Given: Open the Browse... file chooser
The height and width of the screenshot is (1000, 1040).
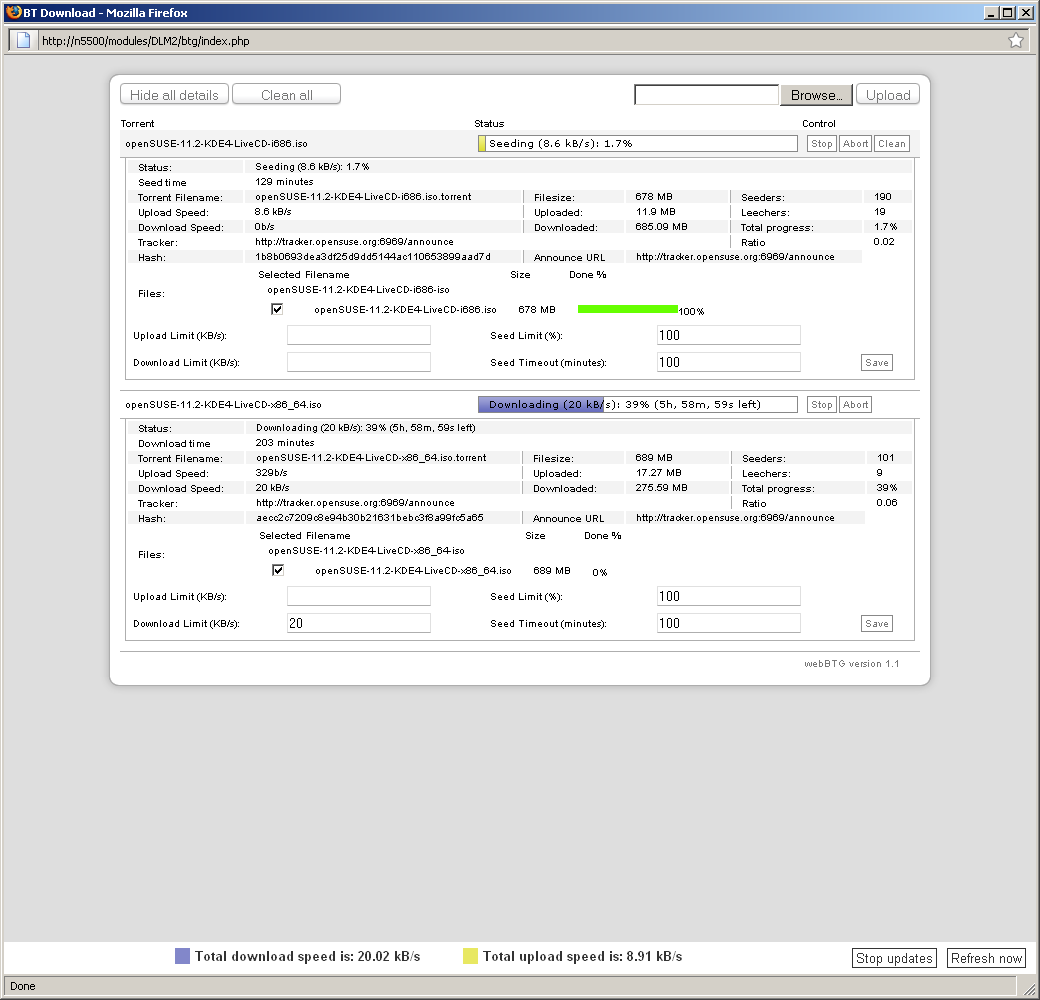Looking at the screenshot, I should pos(816,95).
